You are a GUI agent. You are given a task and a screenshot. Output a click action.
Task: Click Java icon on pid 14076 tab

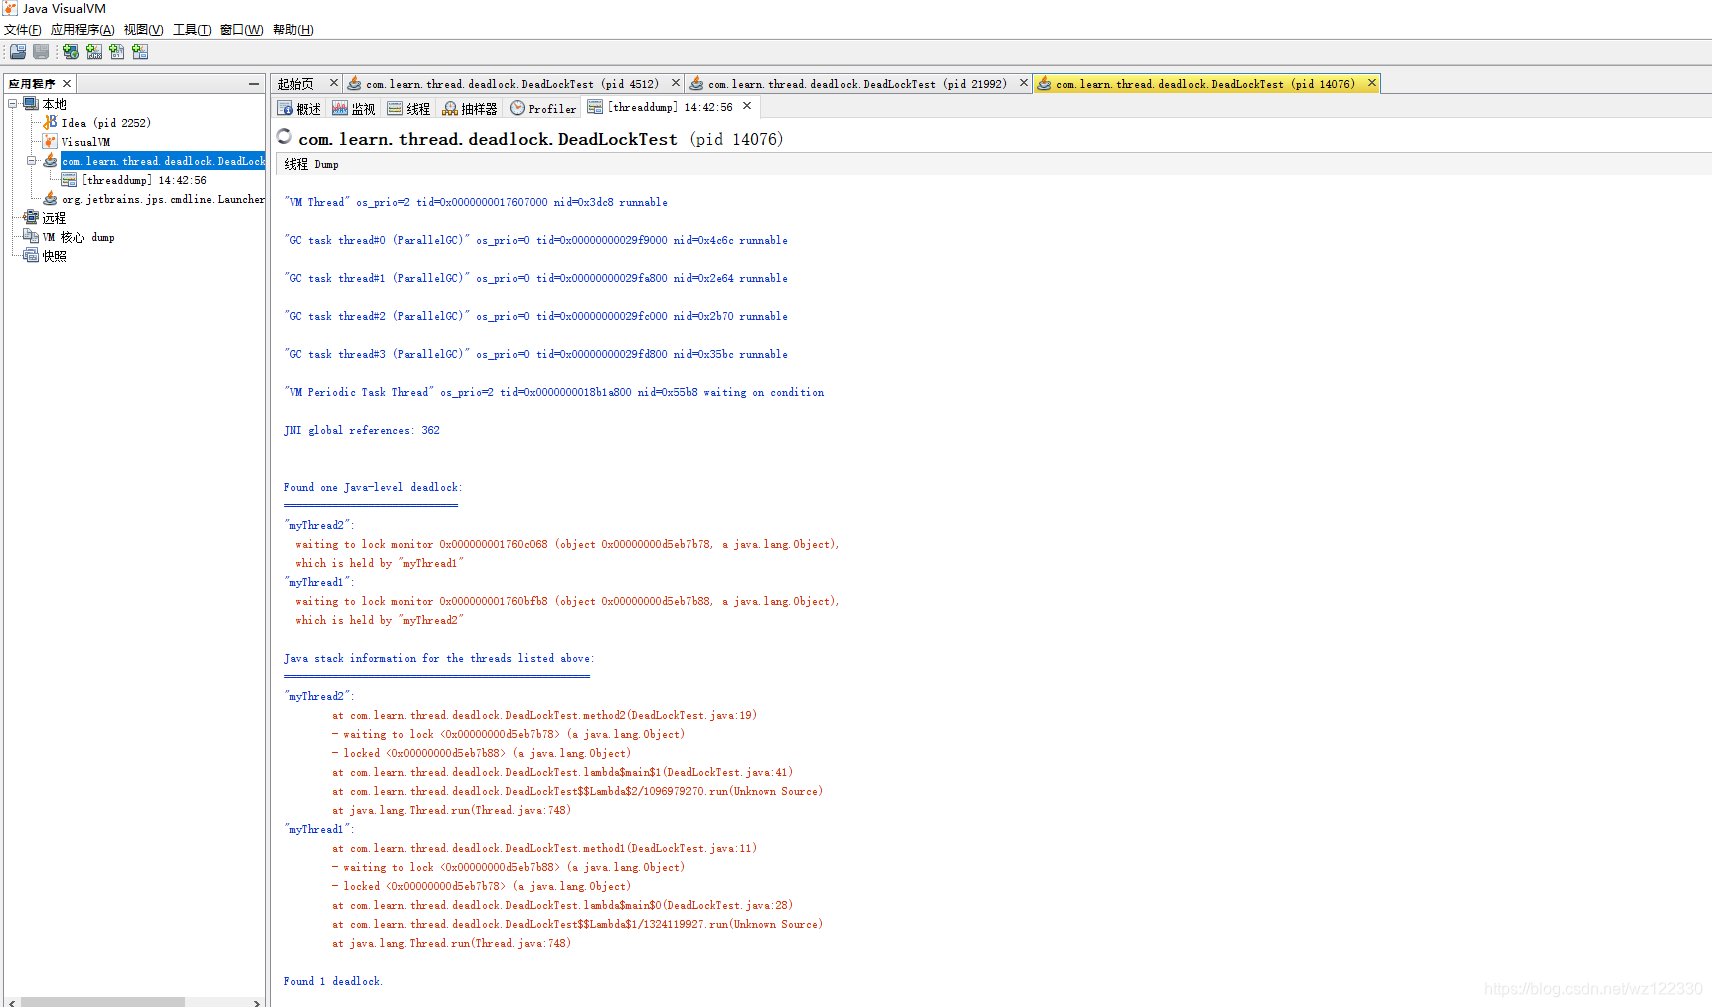(1044, 84)
